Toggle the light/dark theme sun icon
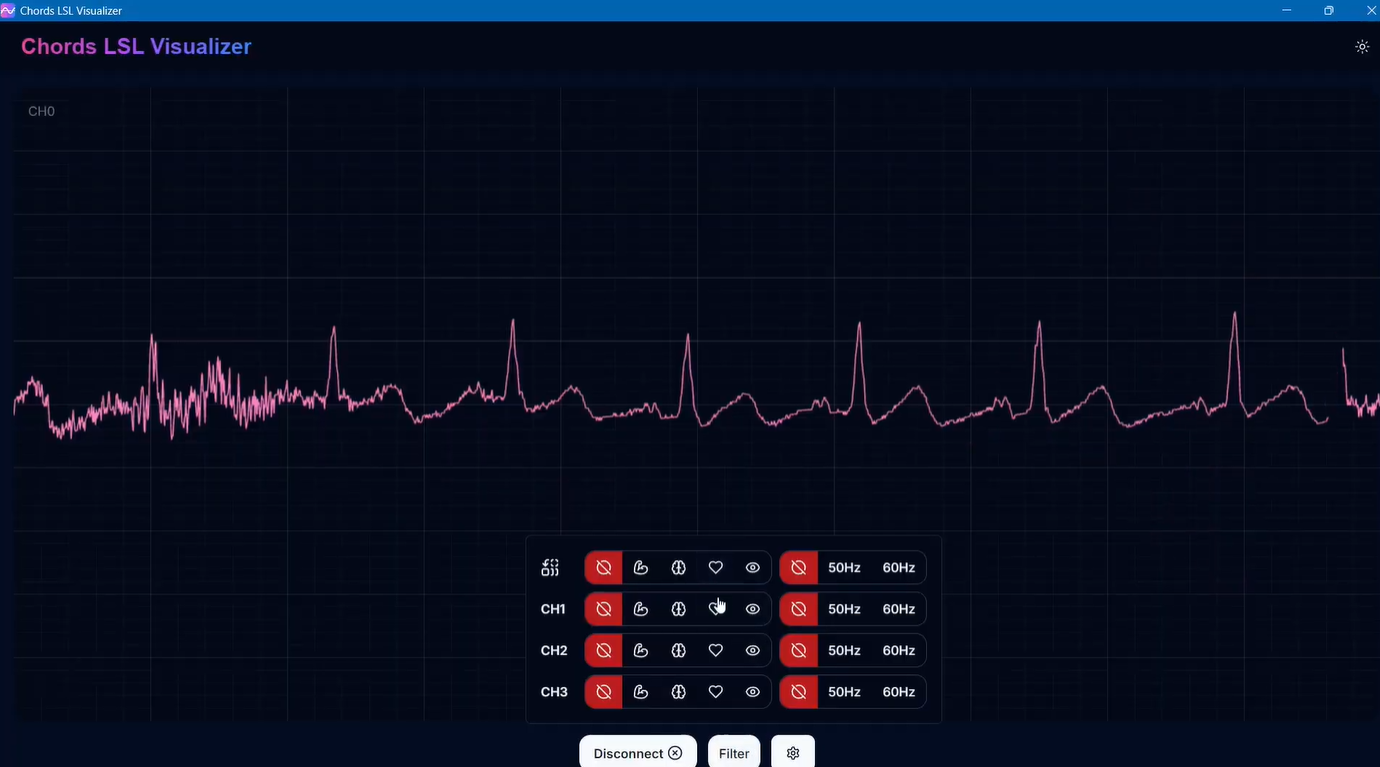 (x=1362, y=47)
